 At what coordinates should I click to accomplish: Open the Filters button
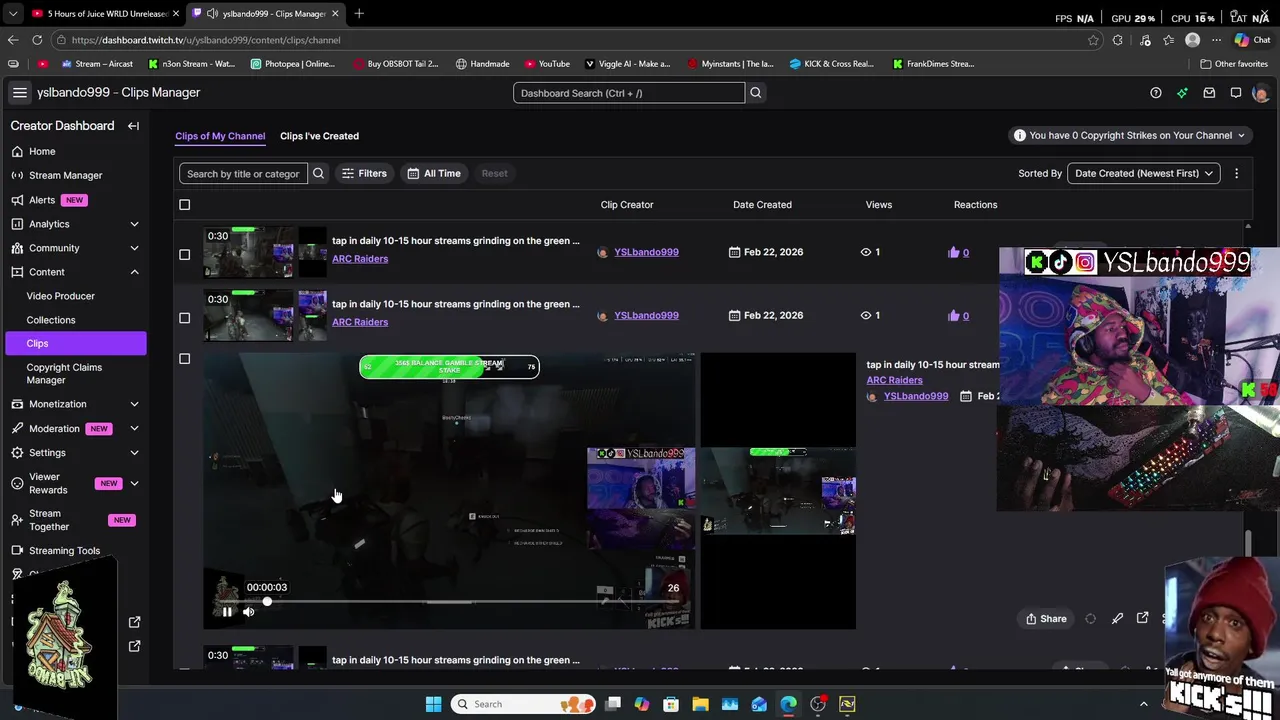pos(364,173)
